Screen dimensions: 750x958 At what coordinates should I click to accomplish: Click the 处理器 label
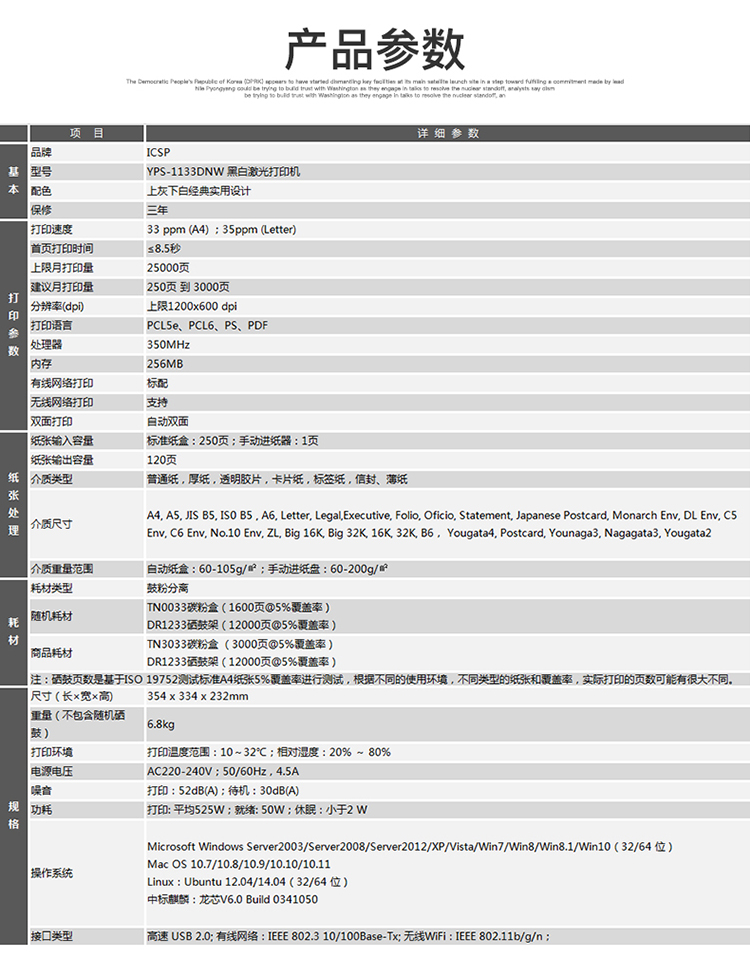(46, 345)
